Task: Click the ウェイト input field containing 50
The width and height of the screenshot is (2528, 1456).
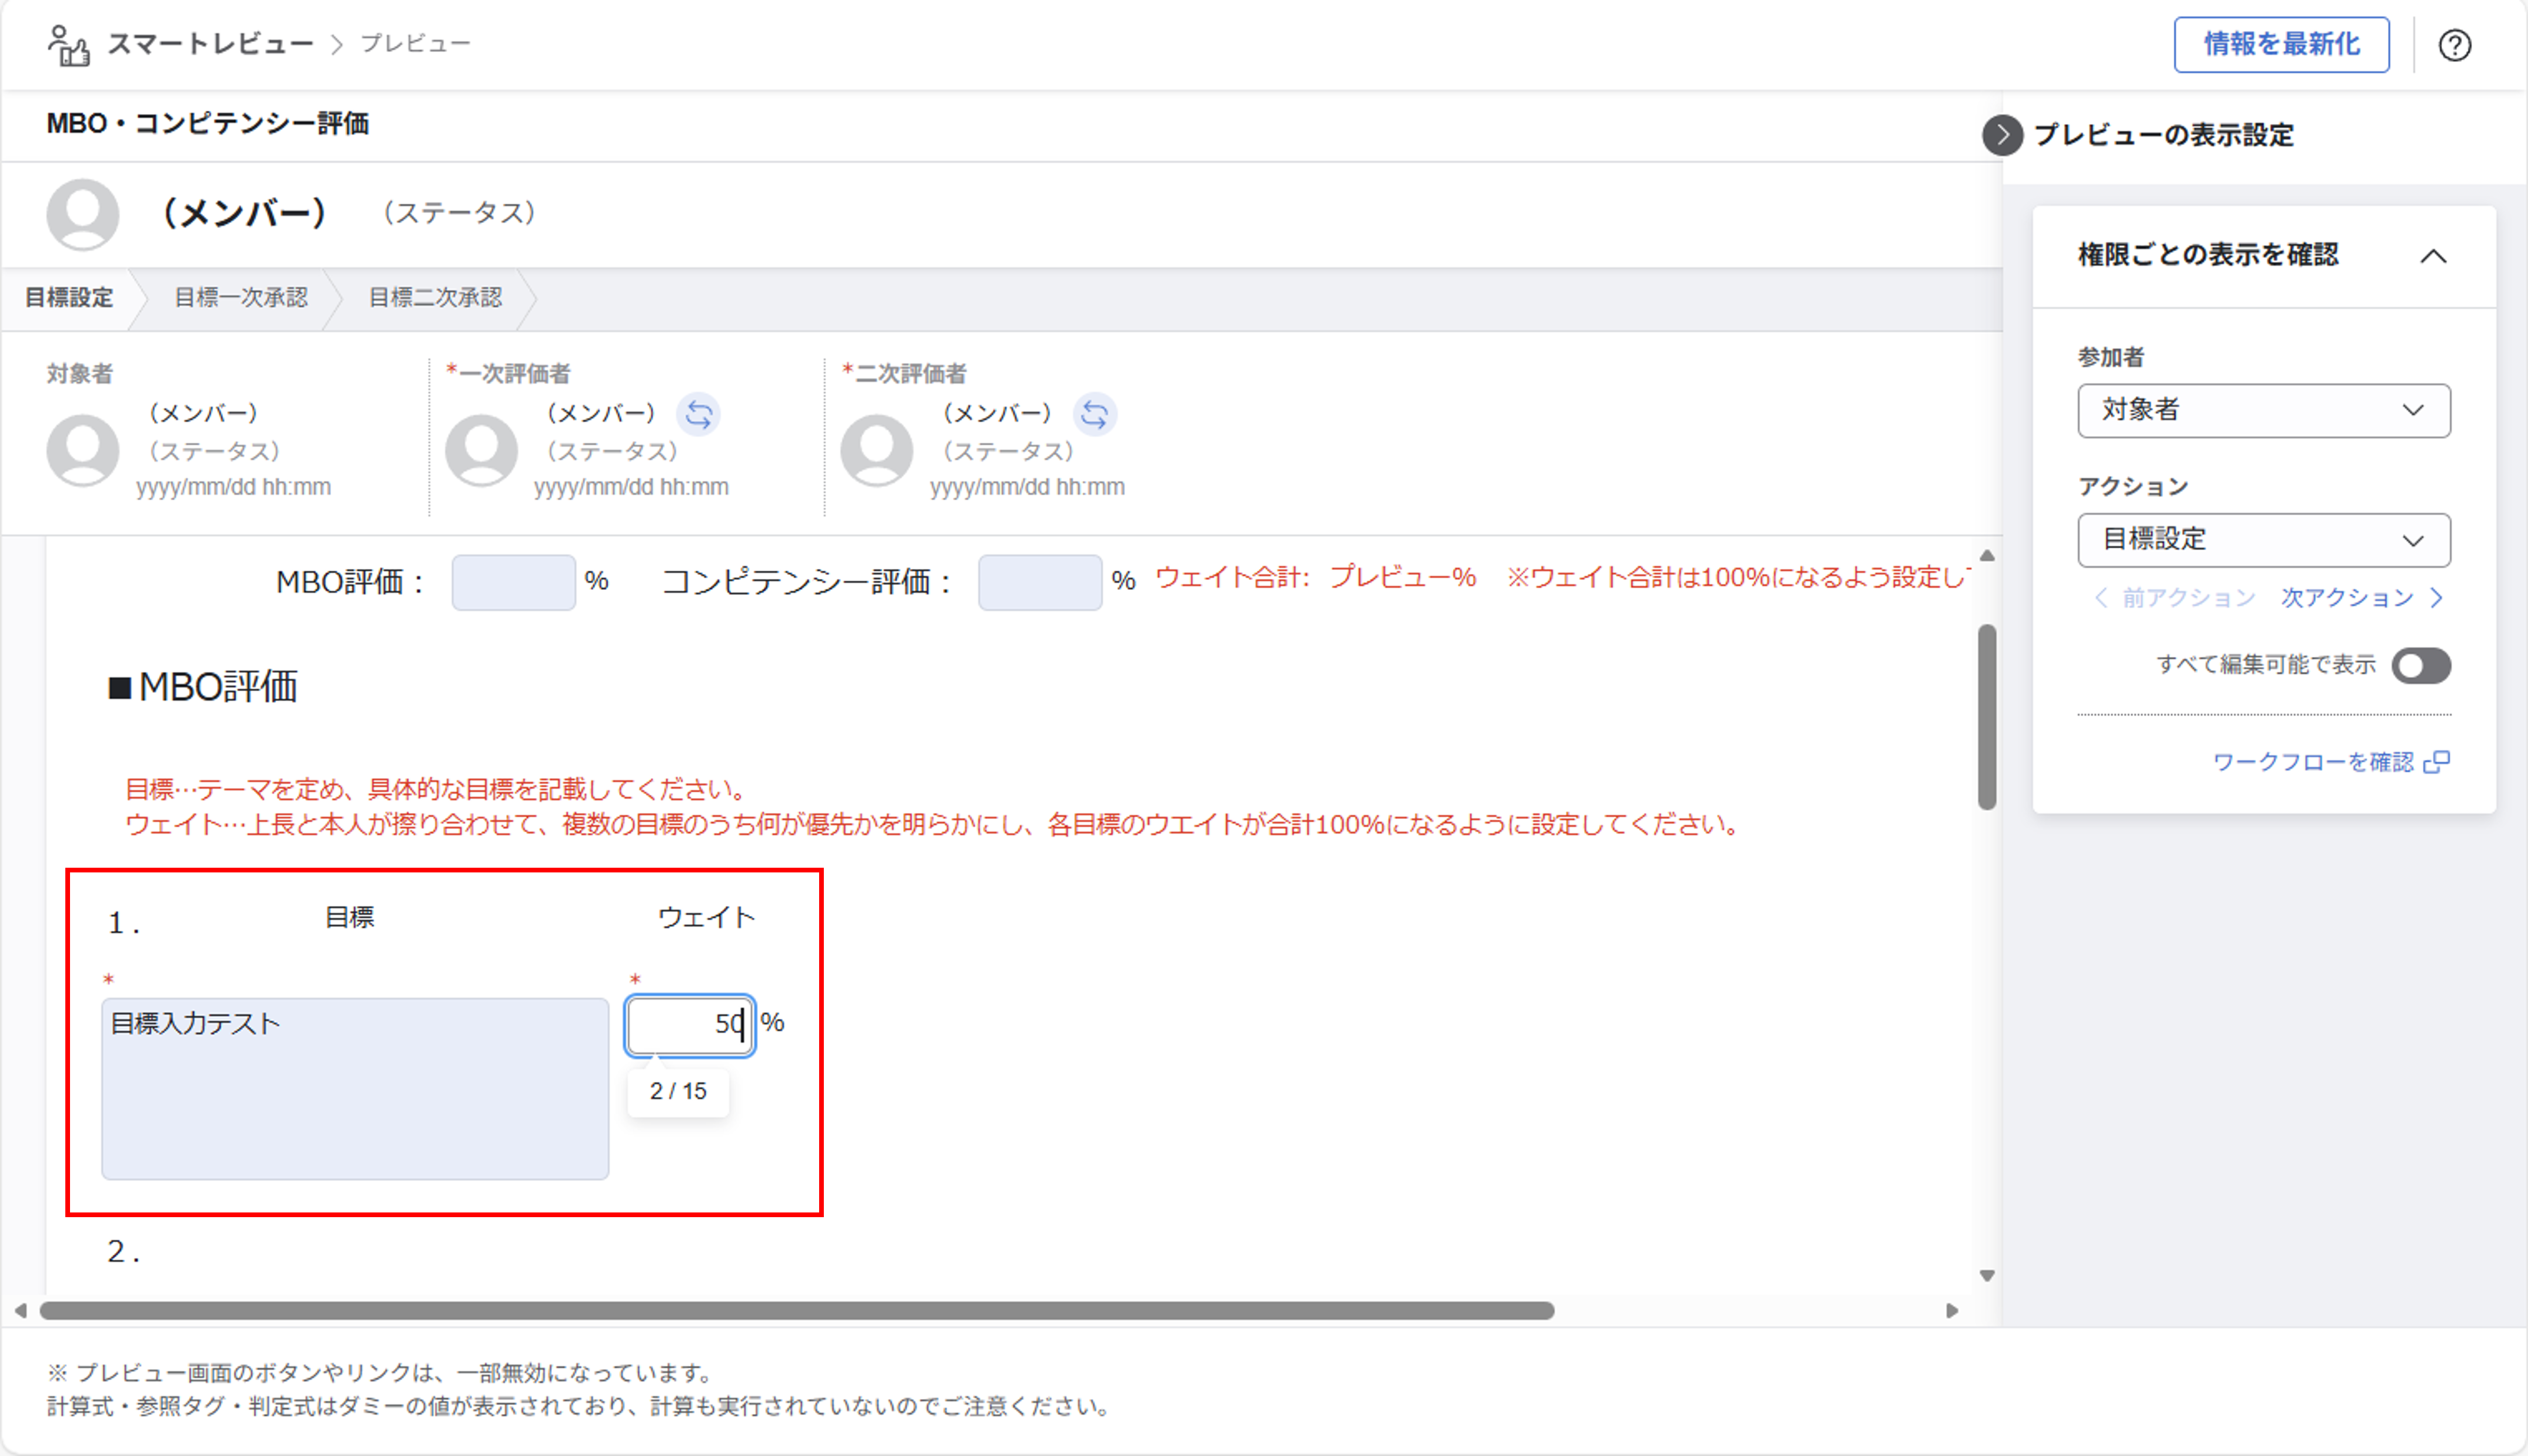Action: 688,1024
